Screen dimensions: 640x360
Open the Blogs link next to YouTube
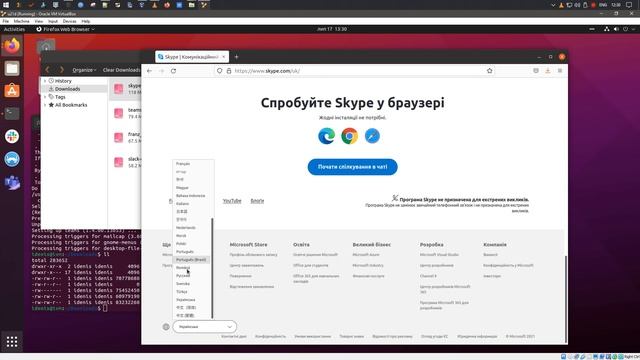257,201
